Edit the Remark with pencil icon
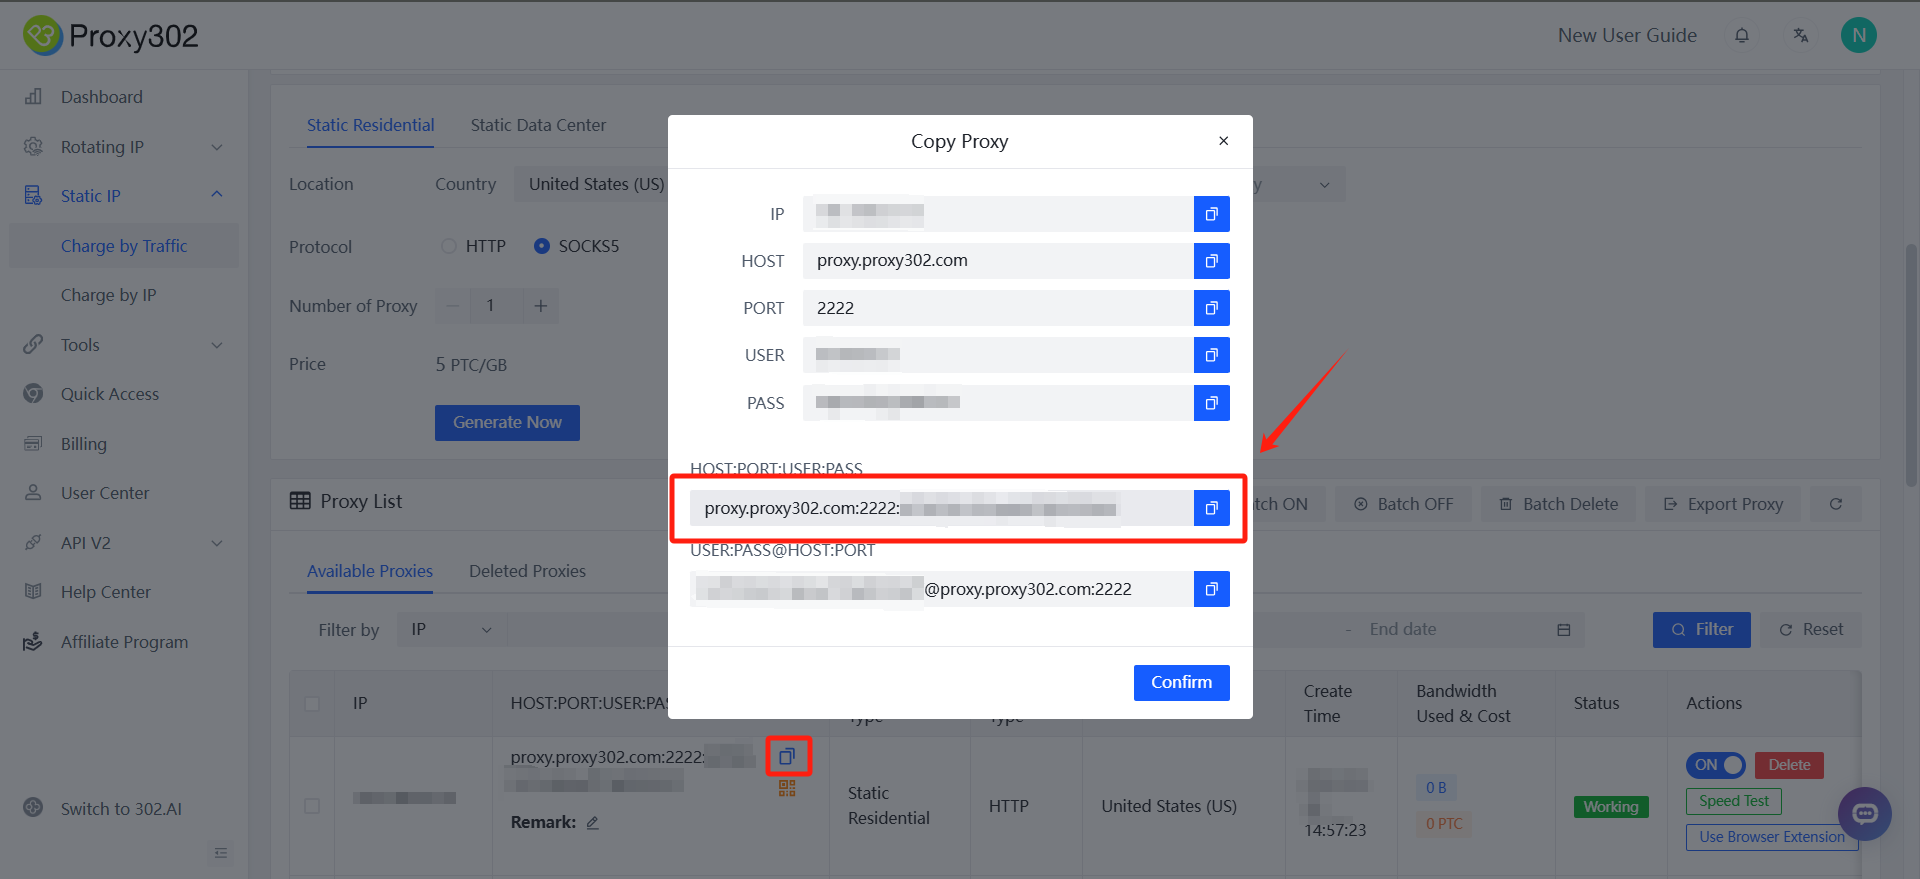Viewport: 1920px width, 879px height. click(592, 822)
